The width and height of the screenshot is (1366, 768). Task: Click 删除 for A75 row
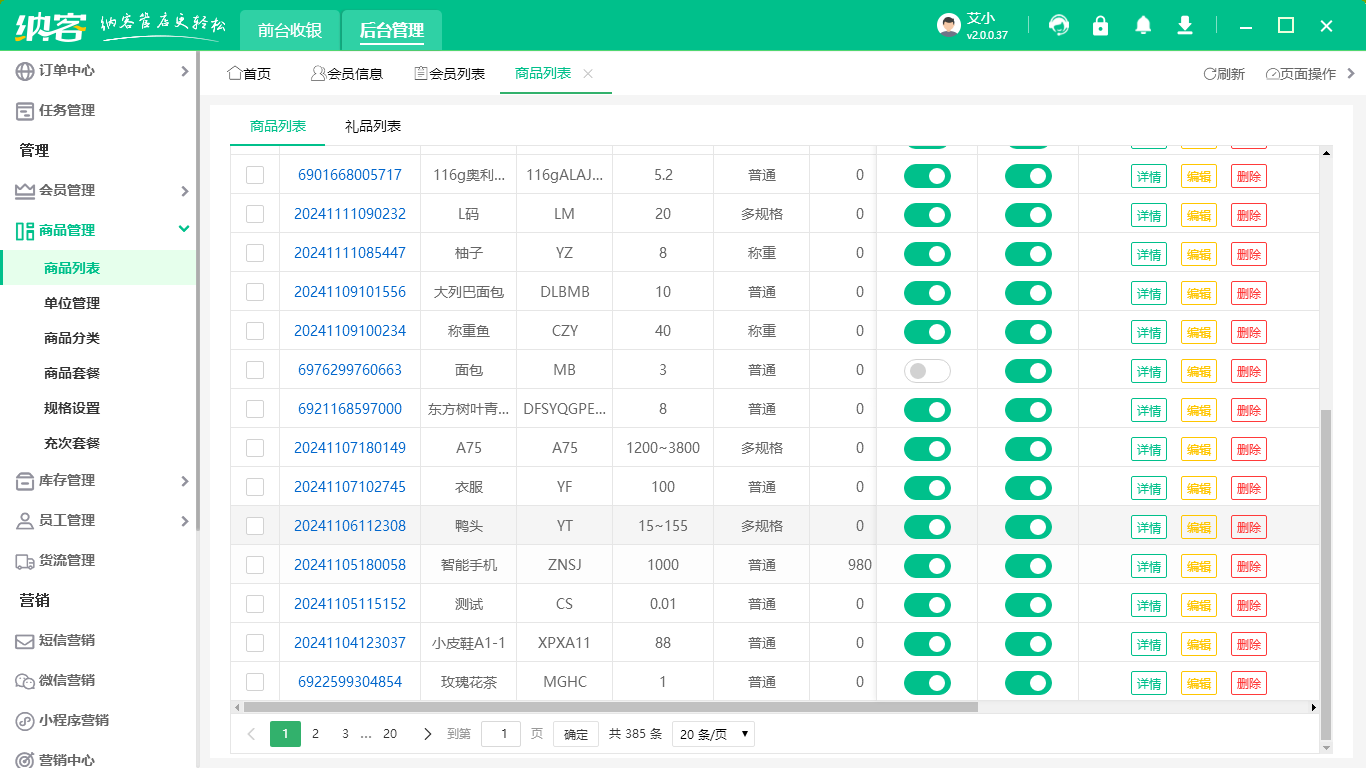click(1249, 449)
